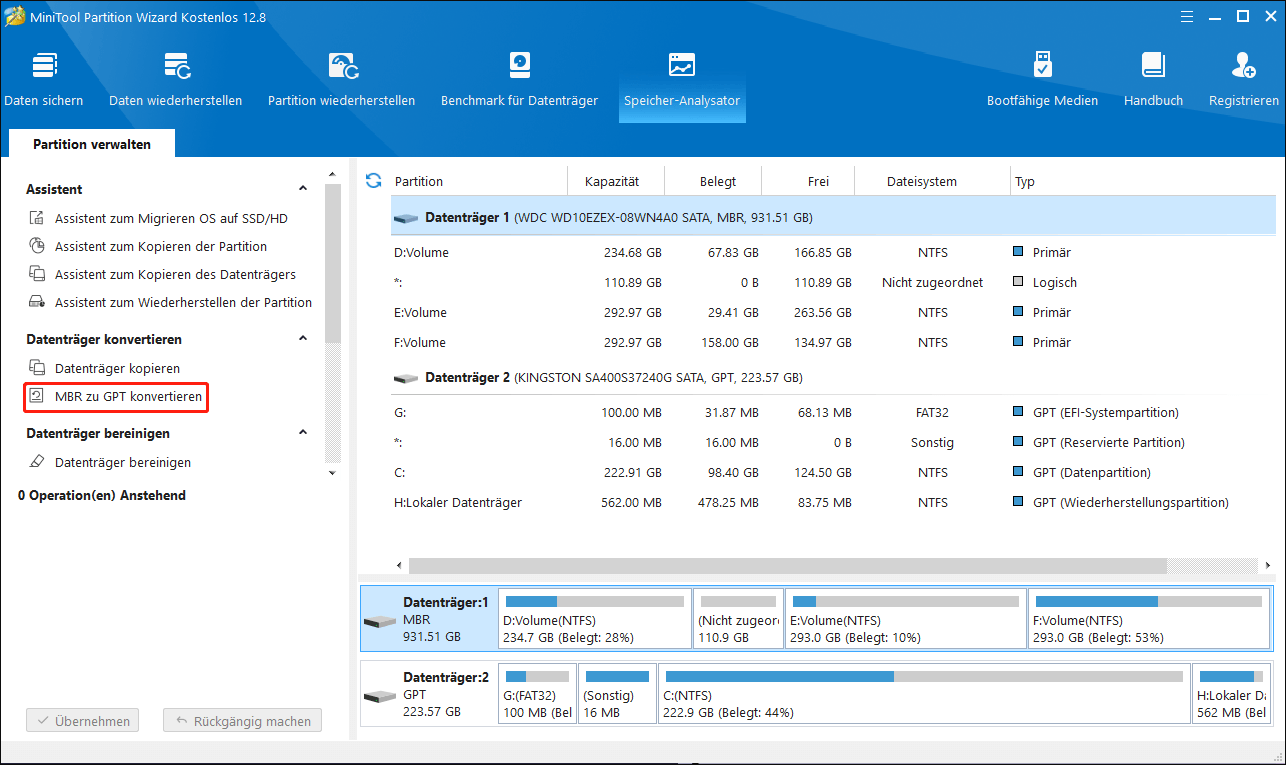The image size is (1286, 765).
Task: Select D:Volume row in partition list
Action: coord(833,253)
